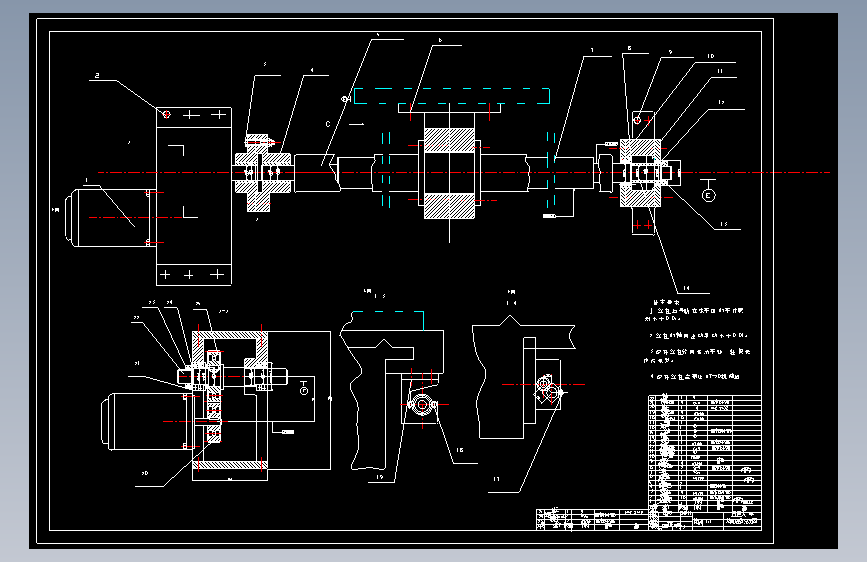Click the part number 2 balloon label
Viewport: 867px width, 562px height.
click(x=97, y=76)
